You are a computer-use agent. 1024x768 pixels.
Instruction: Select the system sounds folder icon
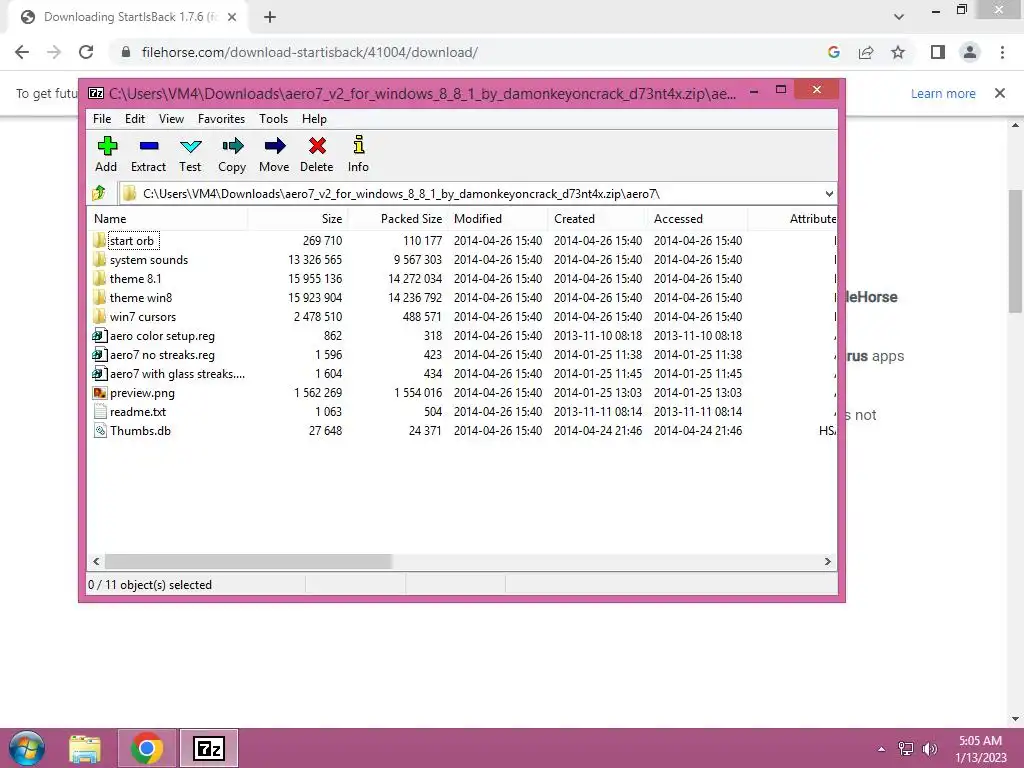point(99,259)
